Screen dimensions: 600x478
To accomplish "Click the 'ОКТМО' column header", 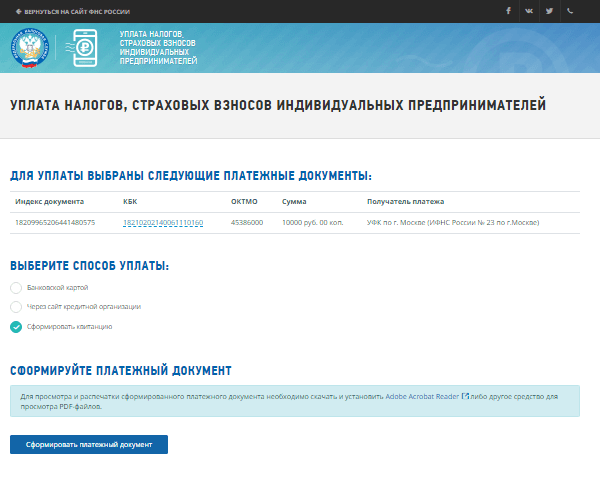I will [x=244, y=201].
